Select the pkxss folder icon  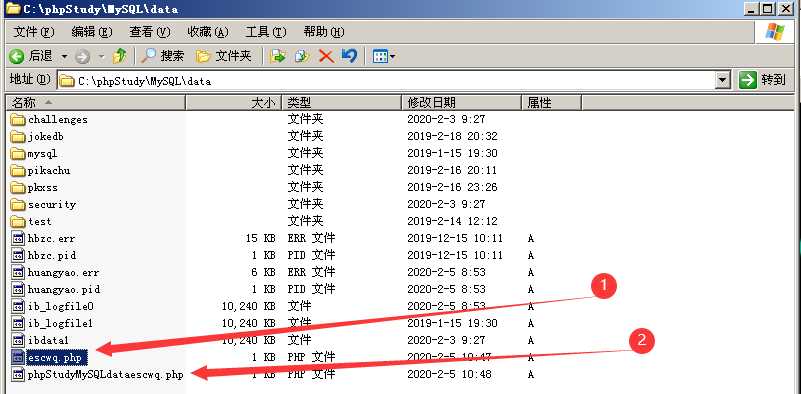pos(18,188)
